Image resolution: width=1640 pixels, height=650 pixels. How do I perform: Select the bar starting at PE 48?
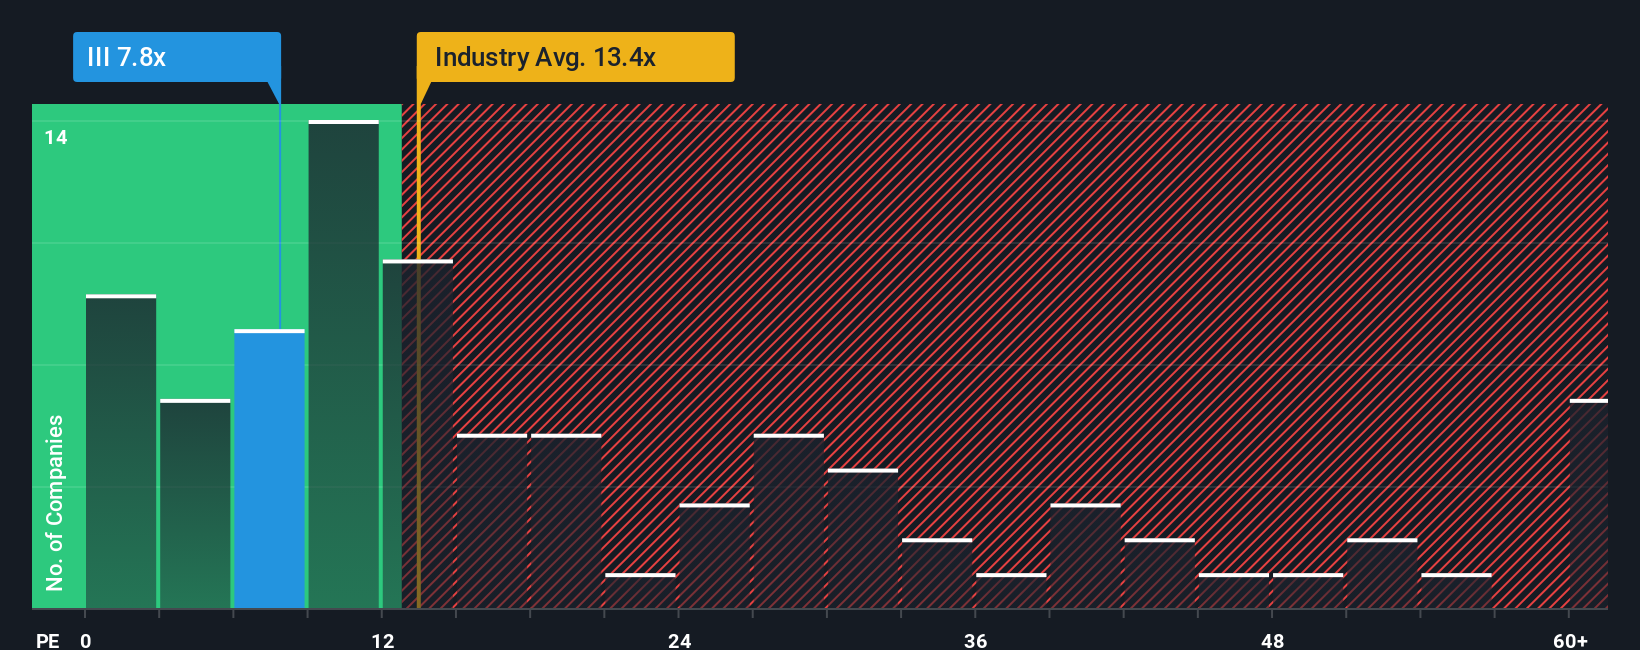click(1308, 591)
